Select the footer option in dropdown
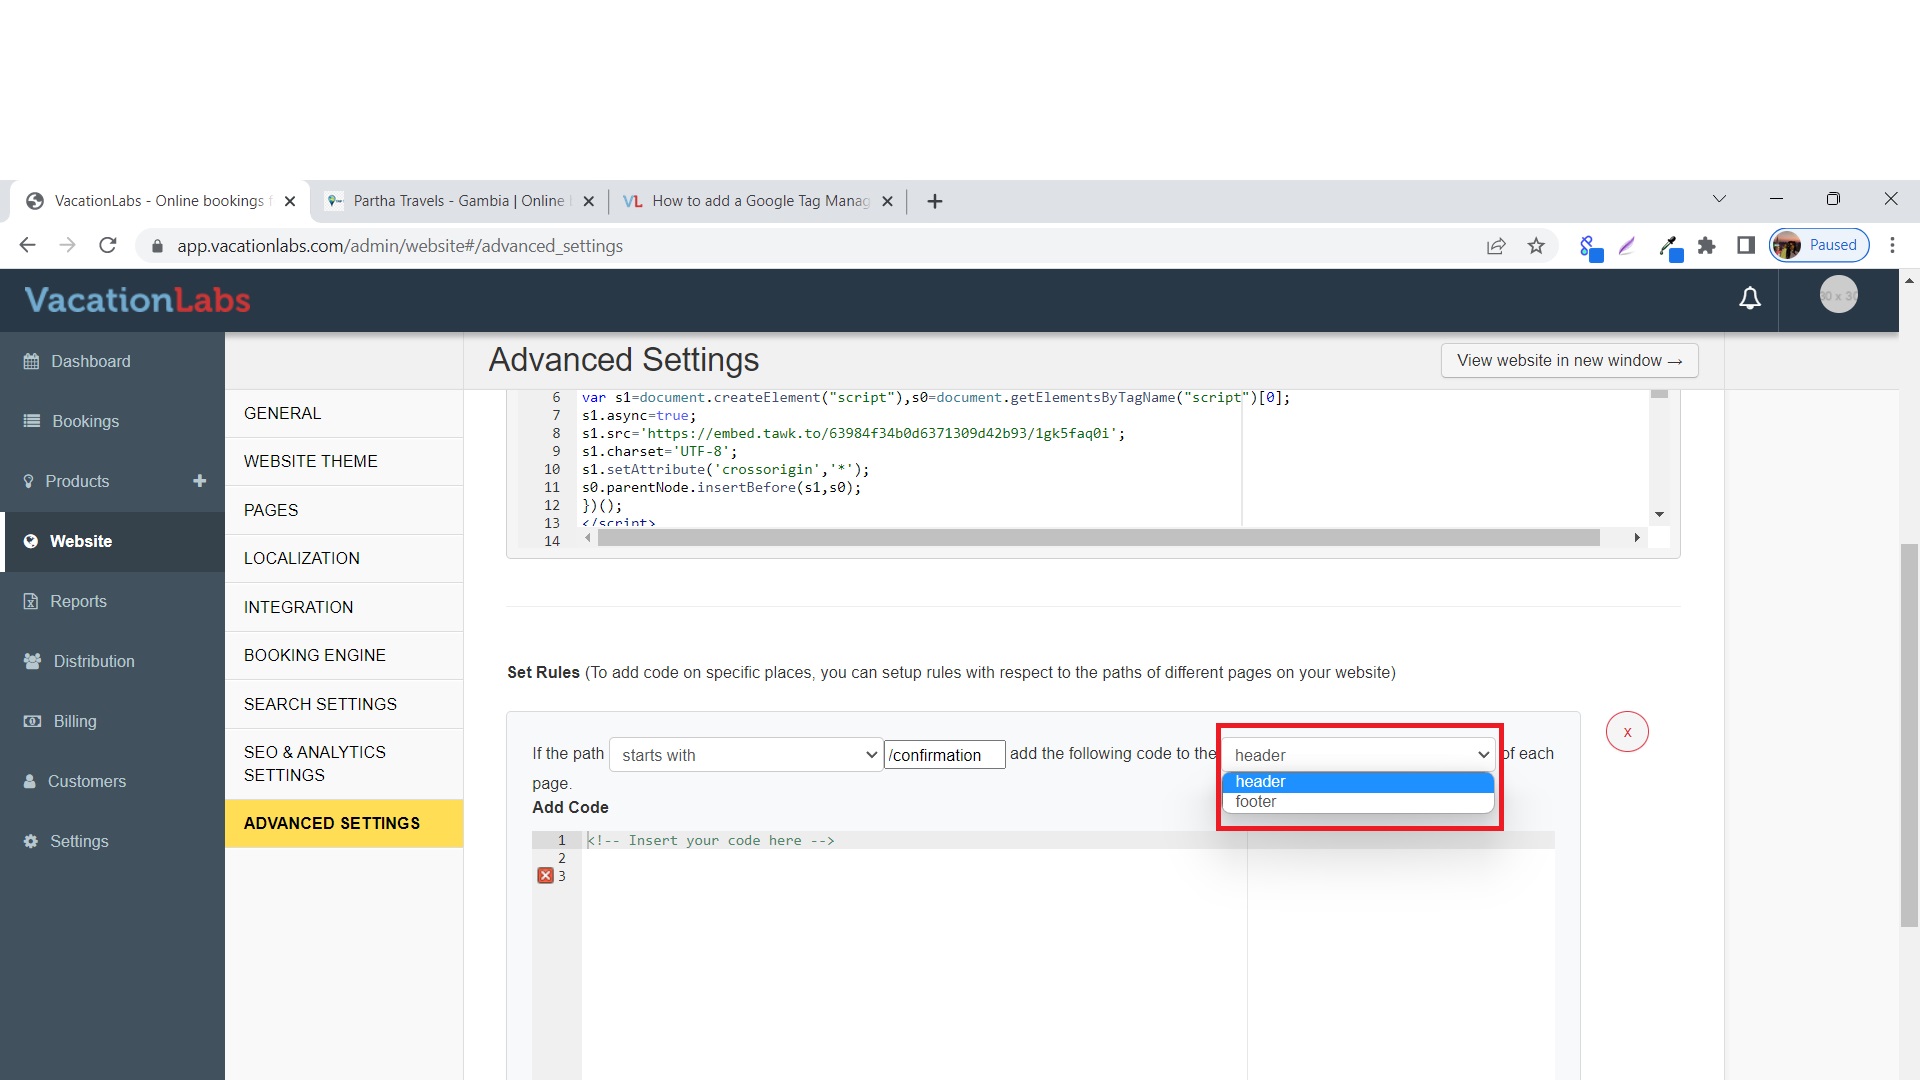This screenshot has height=1080, width=1920. [x=1256, y=802]
